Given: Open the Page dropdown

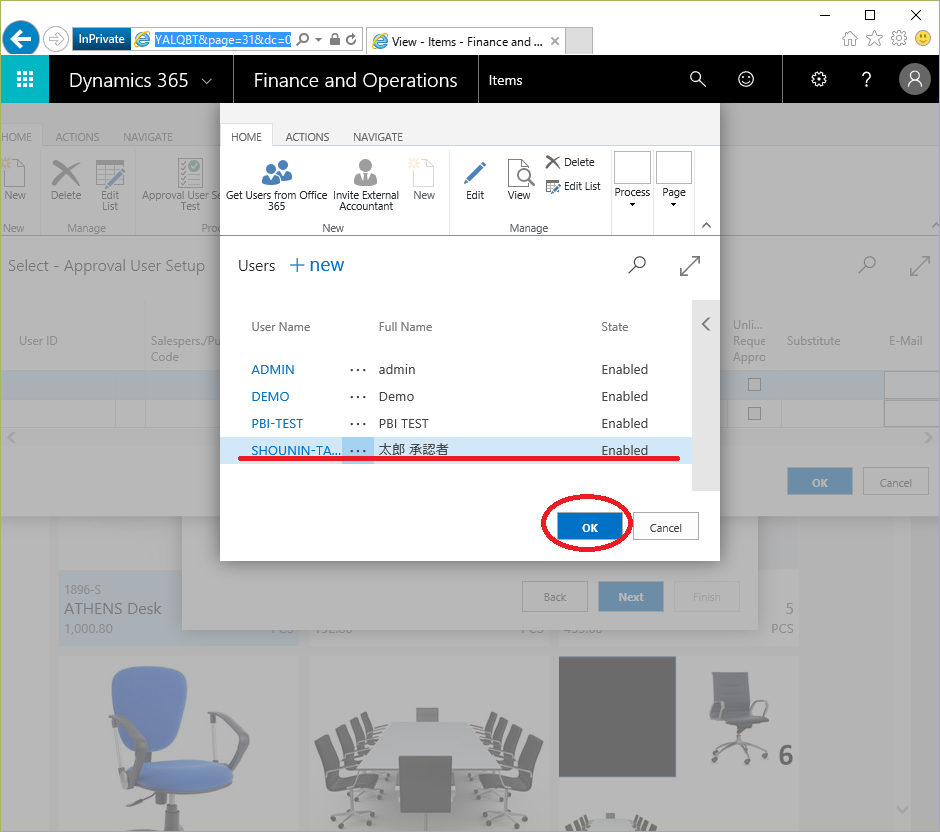Looking at the screenshot, I should click(673, 180).
